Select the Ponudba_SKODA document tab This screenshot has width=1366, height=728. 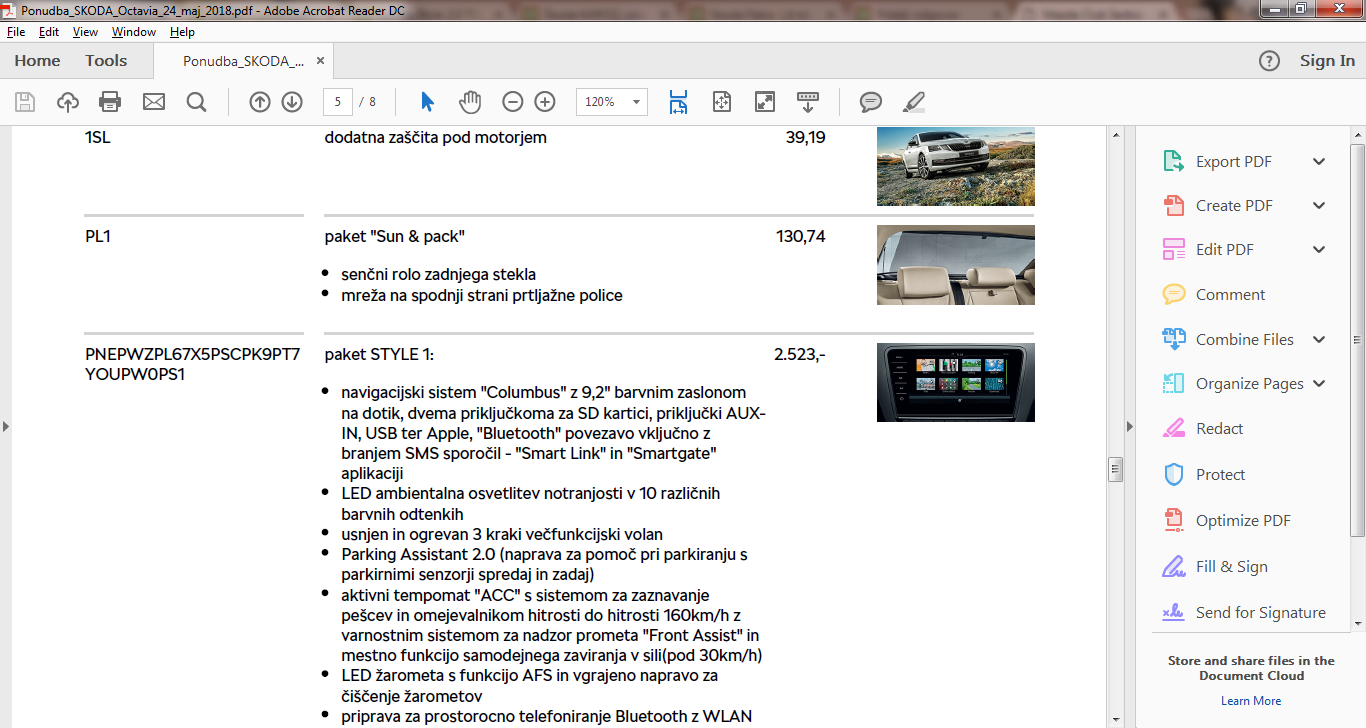coord(243,61)
